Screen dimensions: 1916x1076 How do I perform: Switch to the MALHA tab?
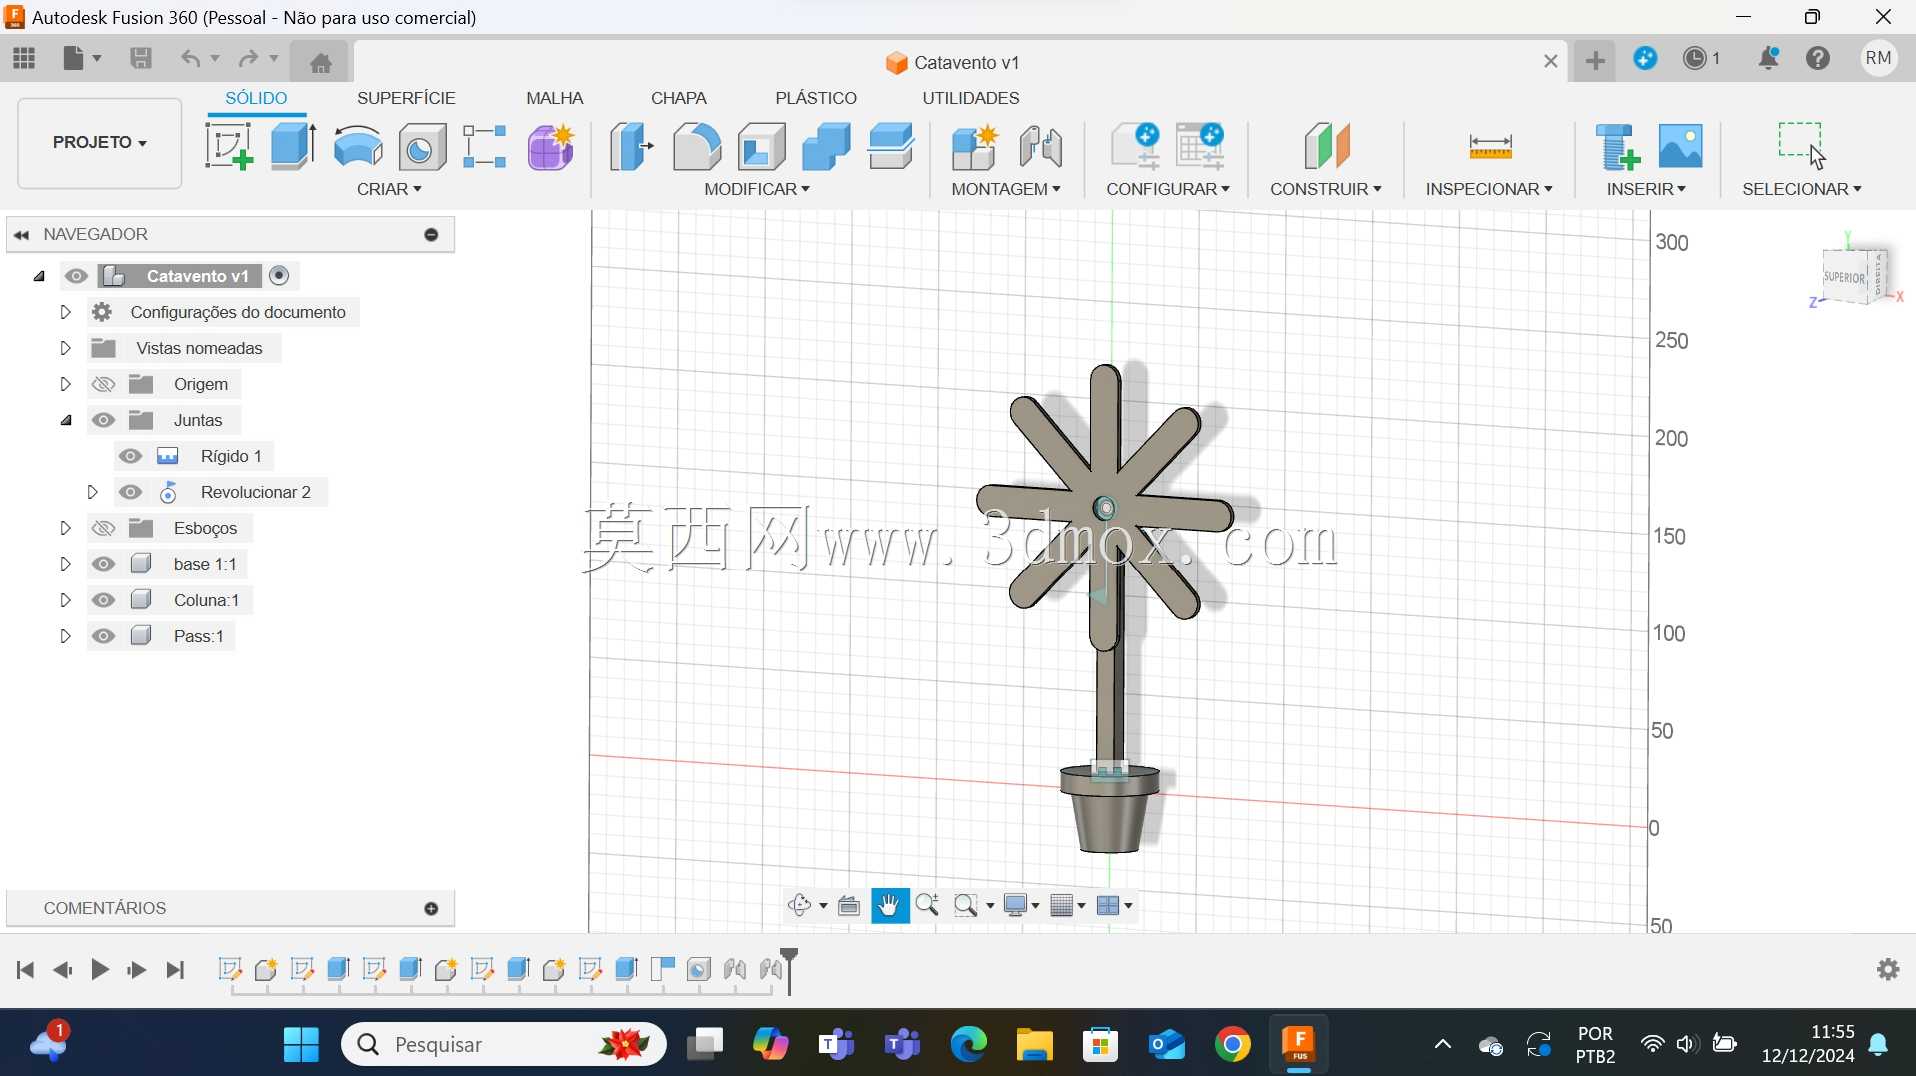[555, 98]
